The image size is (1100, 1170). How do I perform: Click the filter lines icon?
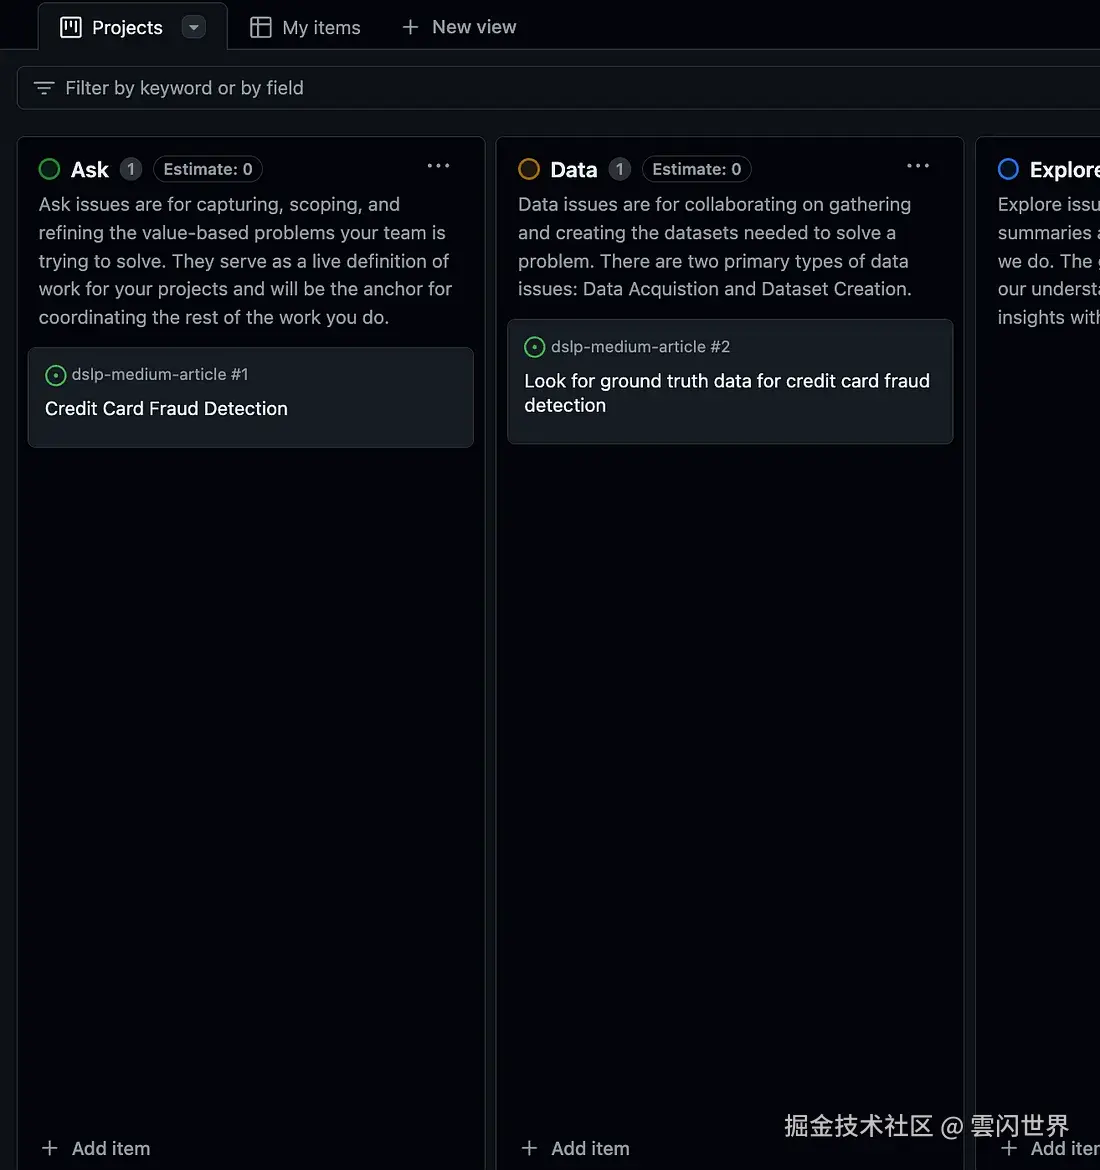(x=44, y=88)
